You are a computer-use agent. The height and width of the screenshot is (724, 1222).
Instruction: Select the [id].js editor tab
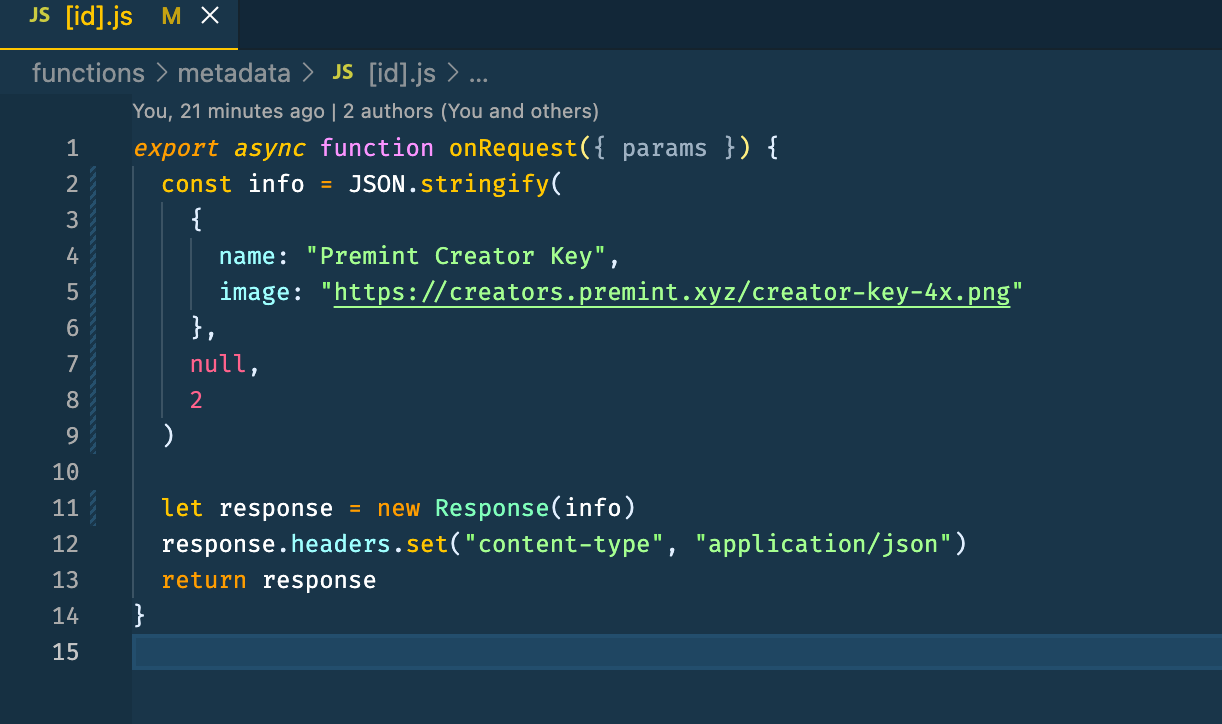point(100,16)
